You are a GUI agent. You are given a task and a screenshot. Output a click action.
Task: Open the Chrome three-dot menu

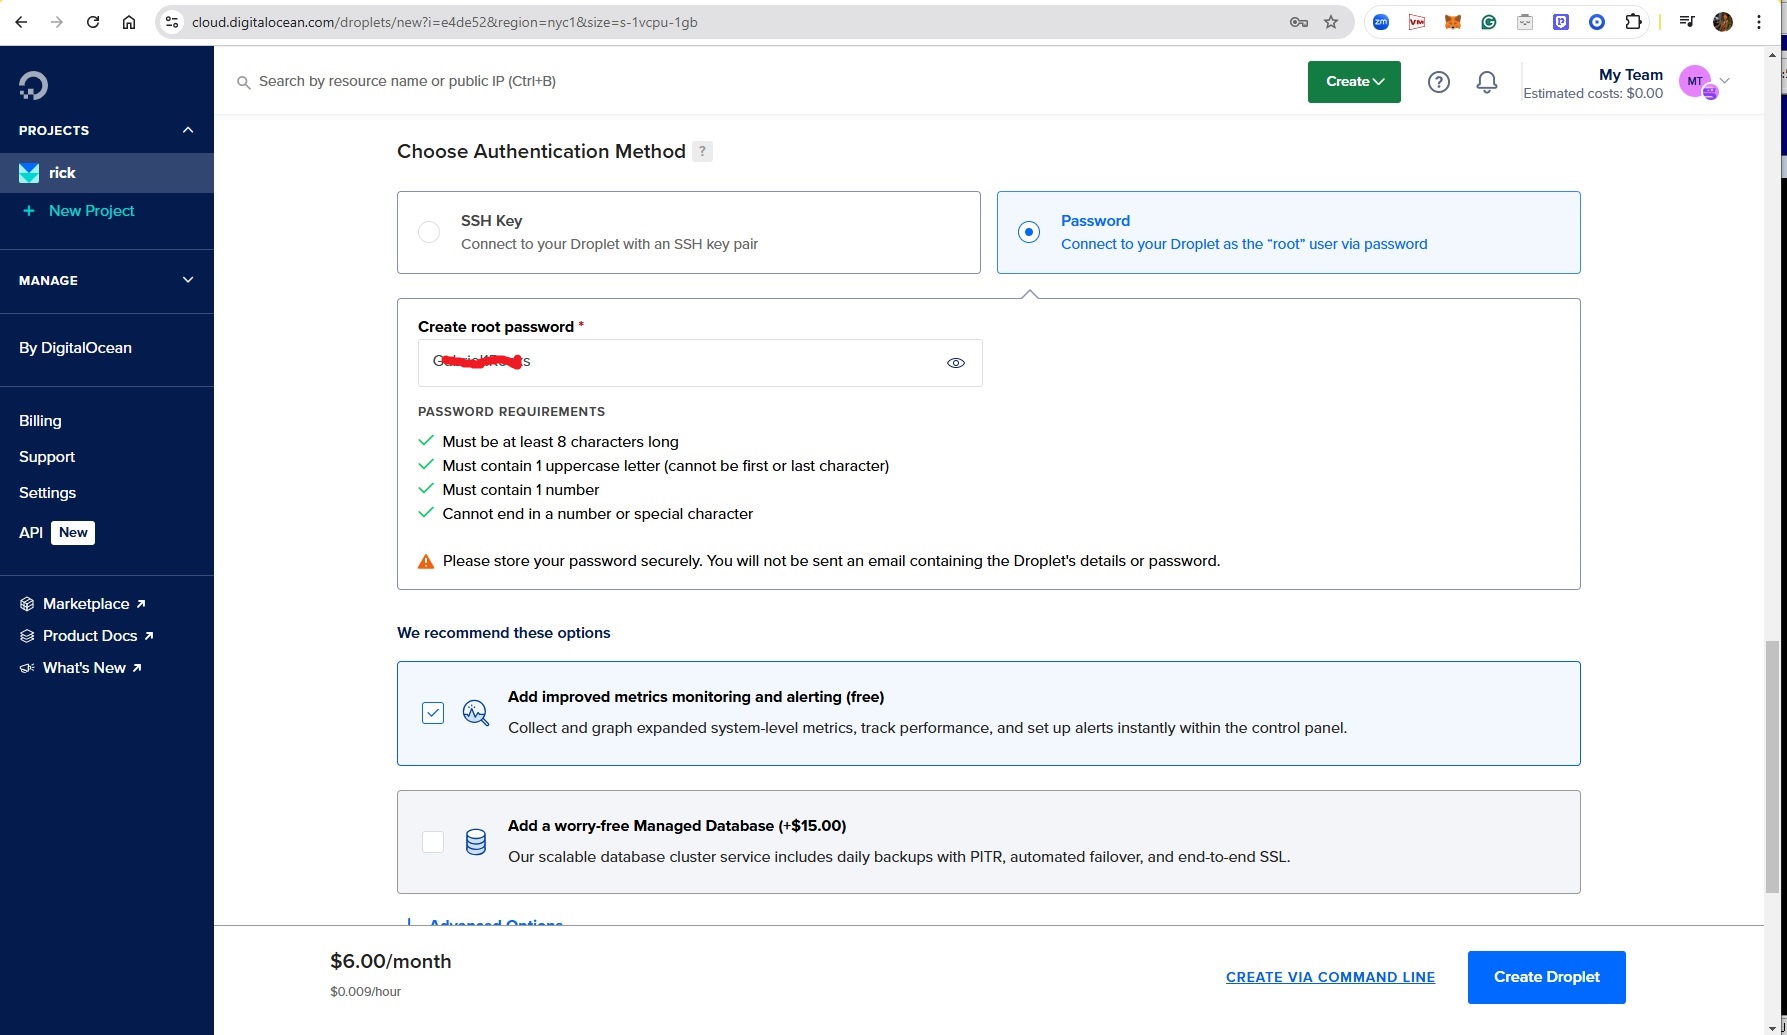coord(1759,22)
